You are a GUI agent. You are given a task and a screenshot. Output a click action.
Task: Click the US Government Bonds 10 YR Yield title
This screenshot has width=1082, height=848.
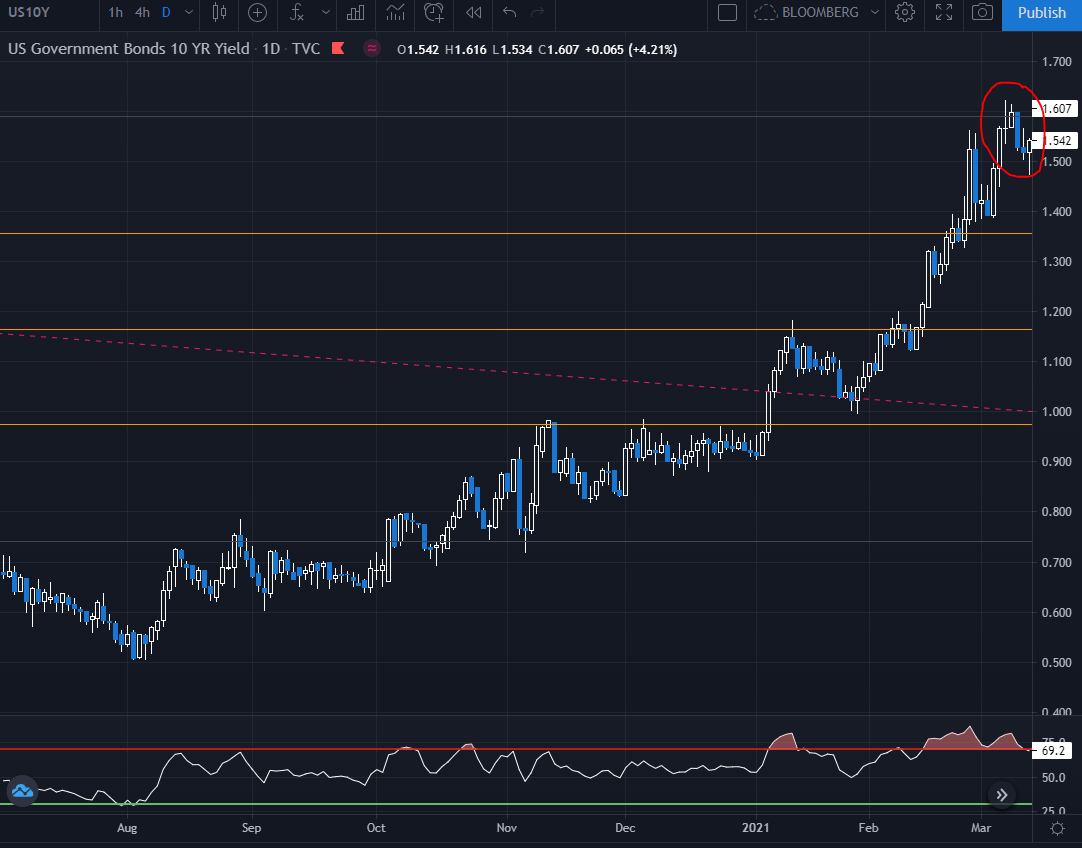128,49
